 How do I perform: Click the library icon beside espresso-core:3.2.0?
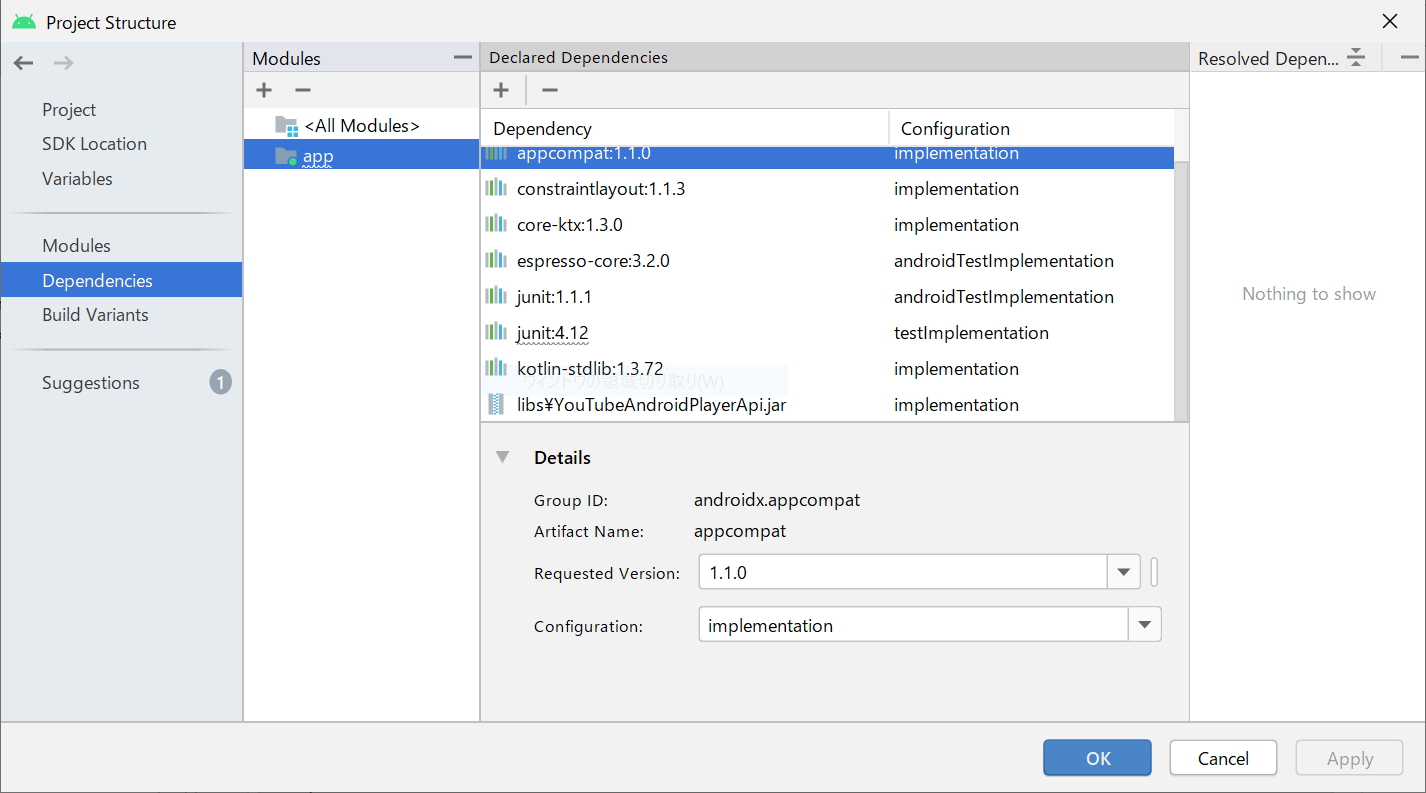(496, 260)
